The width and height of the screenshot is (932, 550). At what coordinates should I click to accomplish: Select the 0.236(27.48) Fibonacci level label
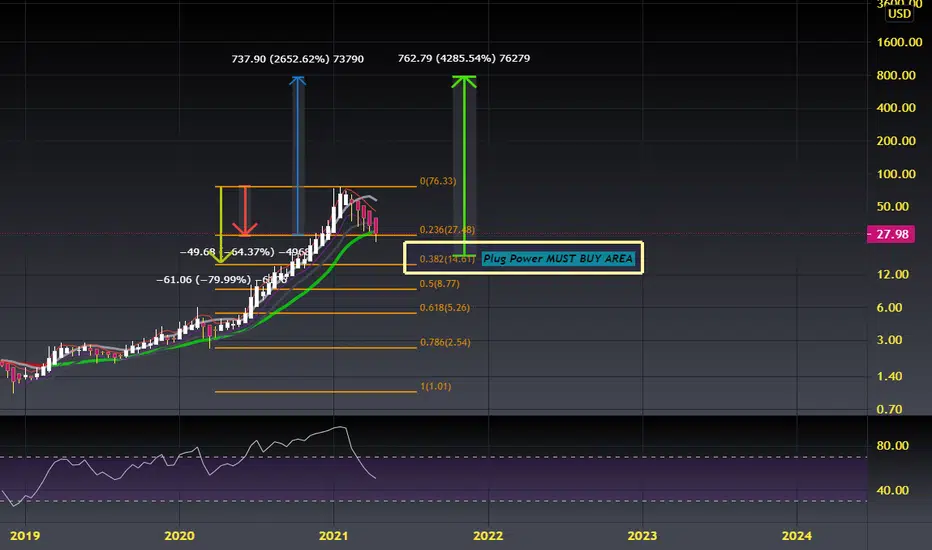448,230
